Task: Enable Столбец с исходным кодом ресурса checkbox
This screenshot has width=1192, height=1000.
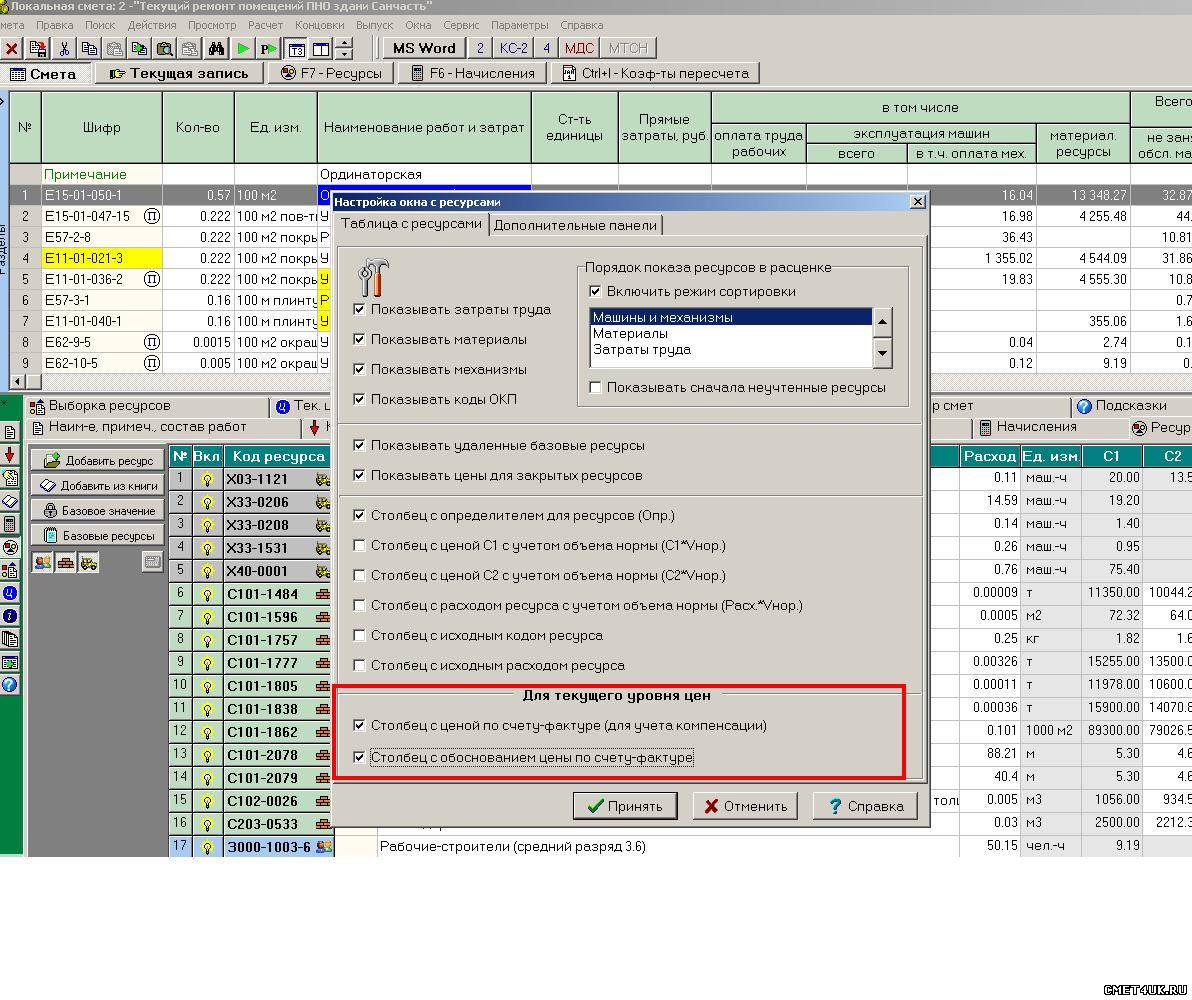Action: pos(360,635)
